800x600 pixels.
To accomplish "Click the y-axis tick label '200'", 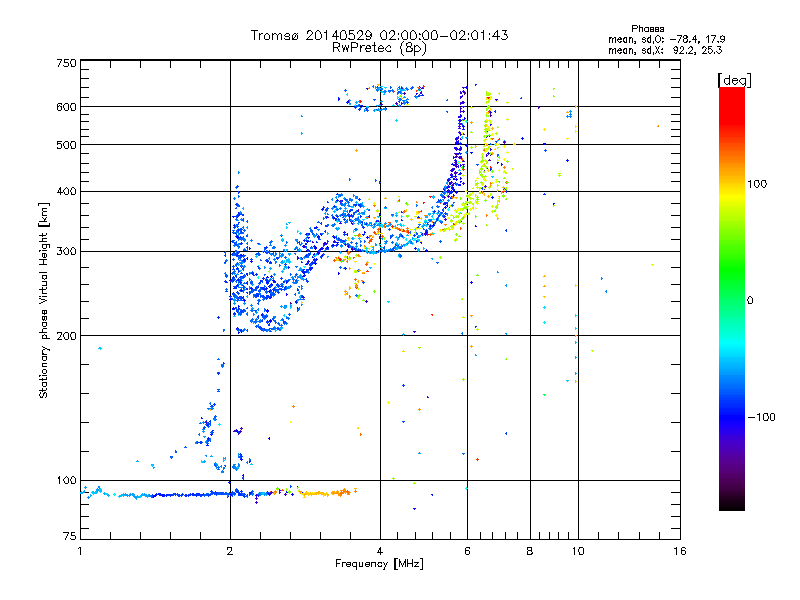I will (66, 336).
